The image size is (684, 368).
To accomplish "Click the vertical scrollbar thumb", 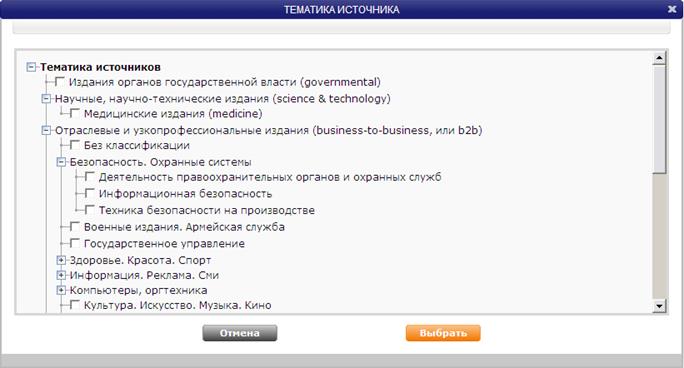I will pos(659,119).
